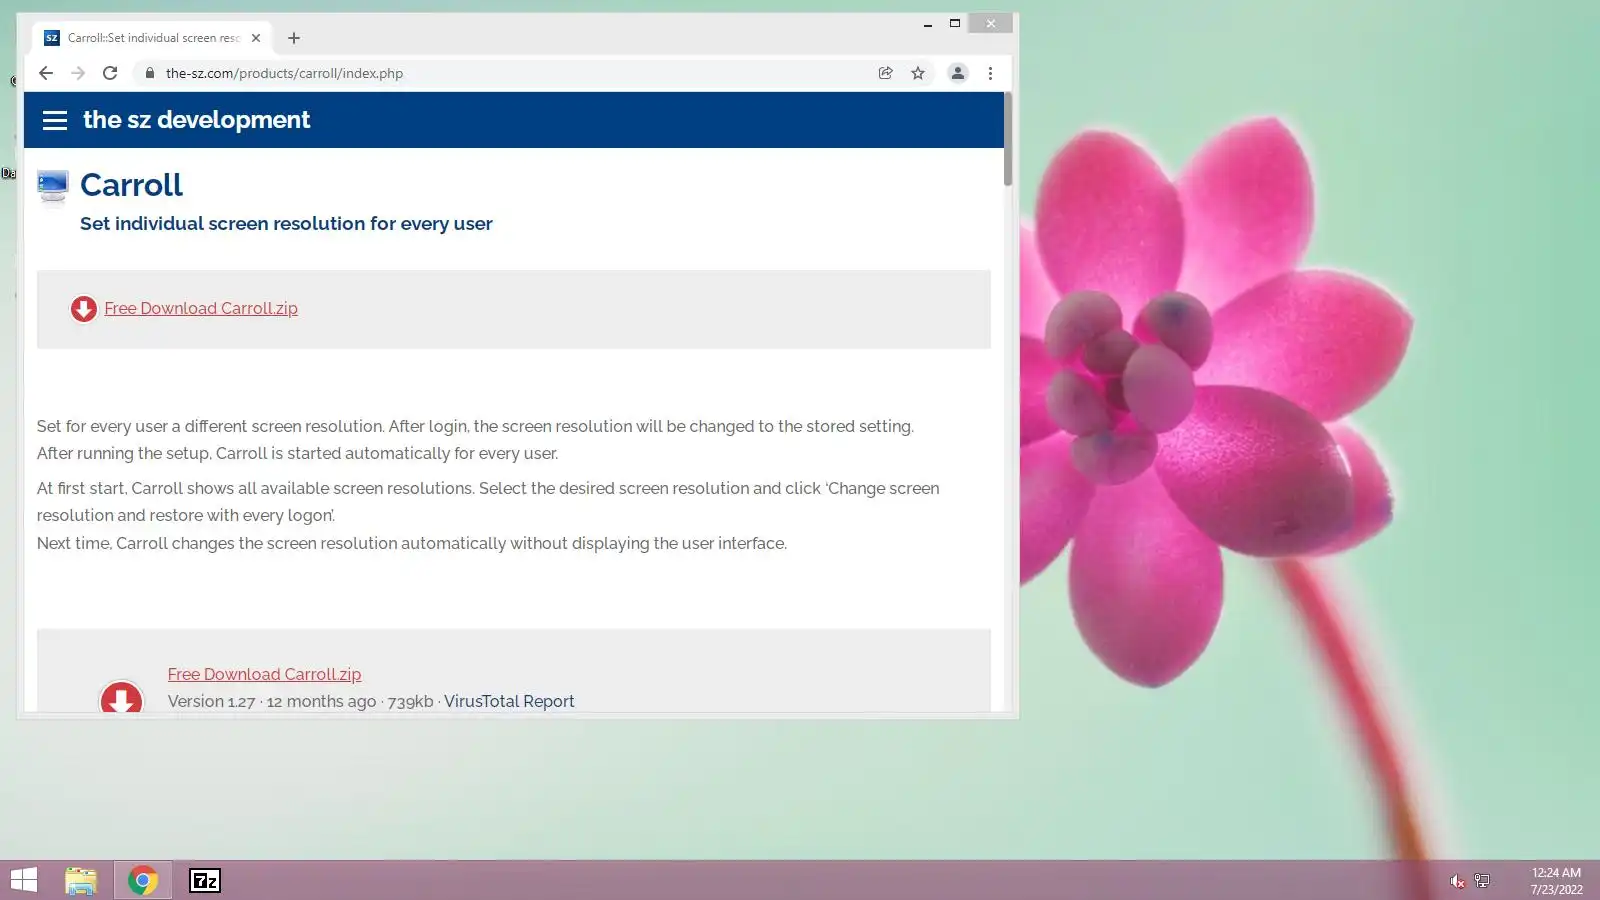The image size is (1600, 900).
Task: Go back to the previous page
Action: click(x=46, y=73)
